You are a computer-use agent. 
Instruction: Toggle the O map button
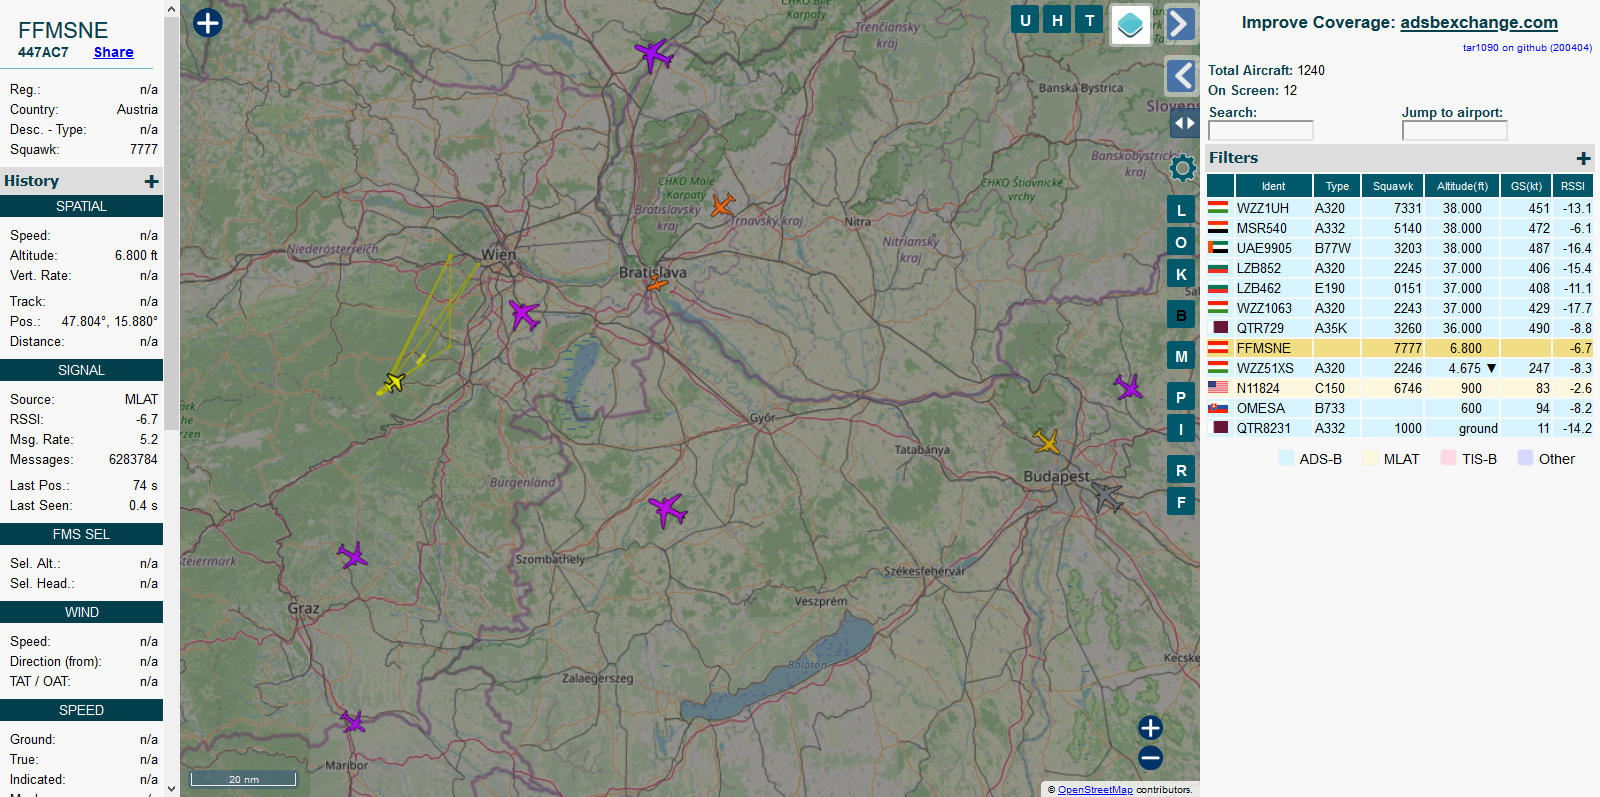click(1181, 242)
